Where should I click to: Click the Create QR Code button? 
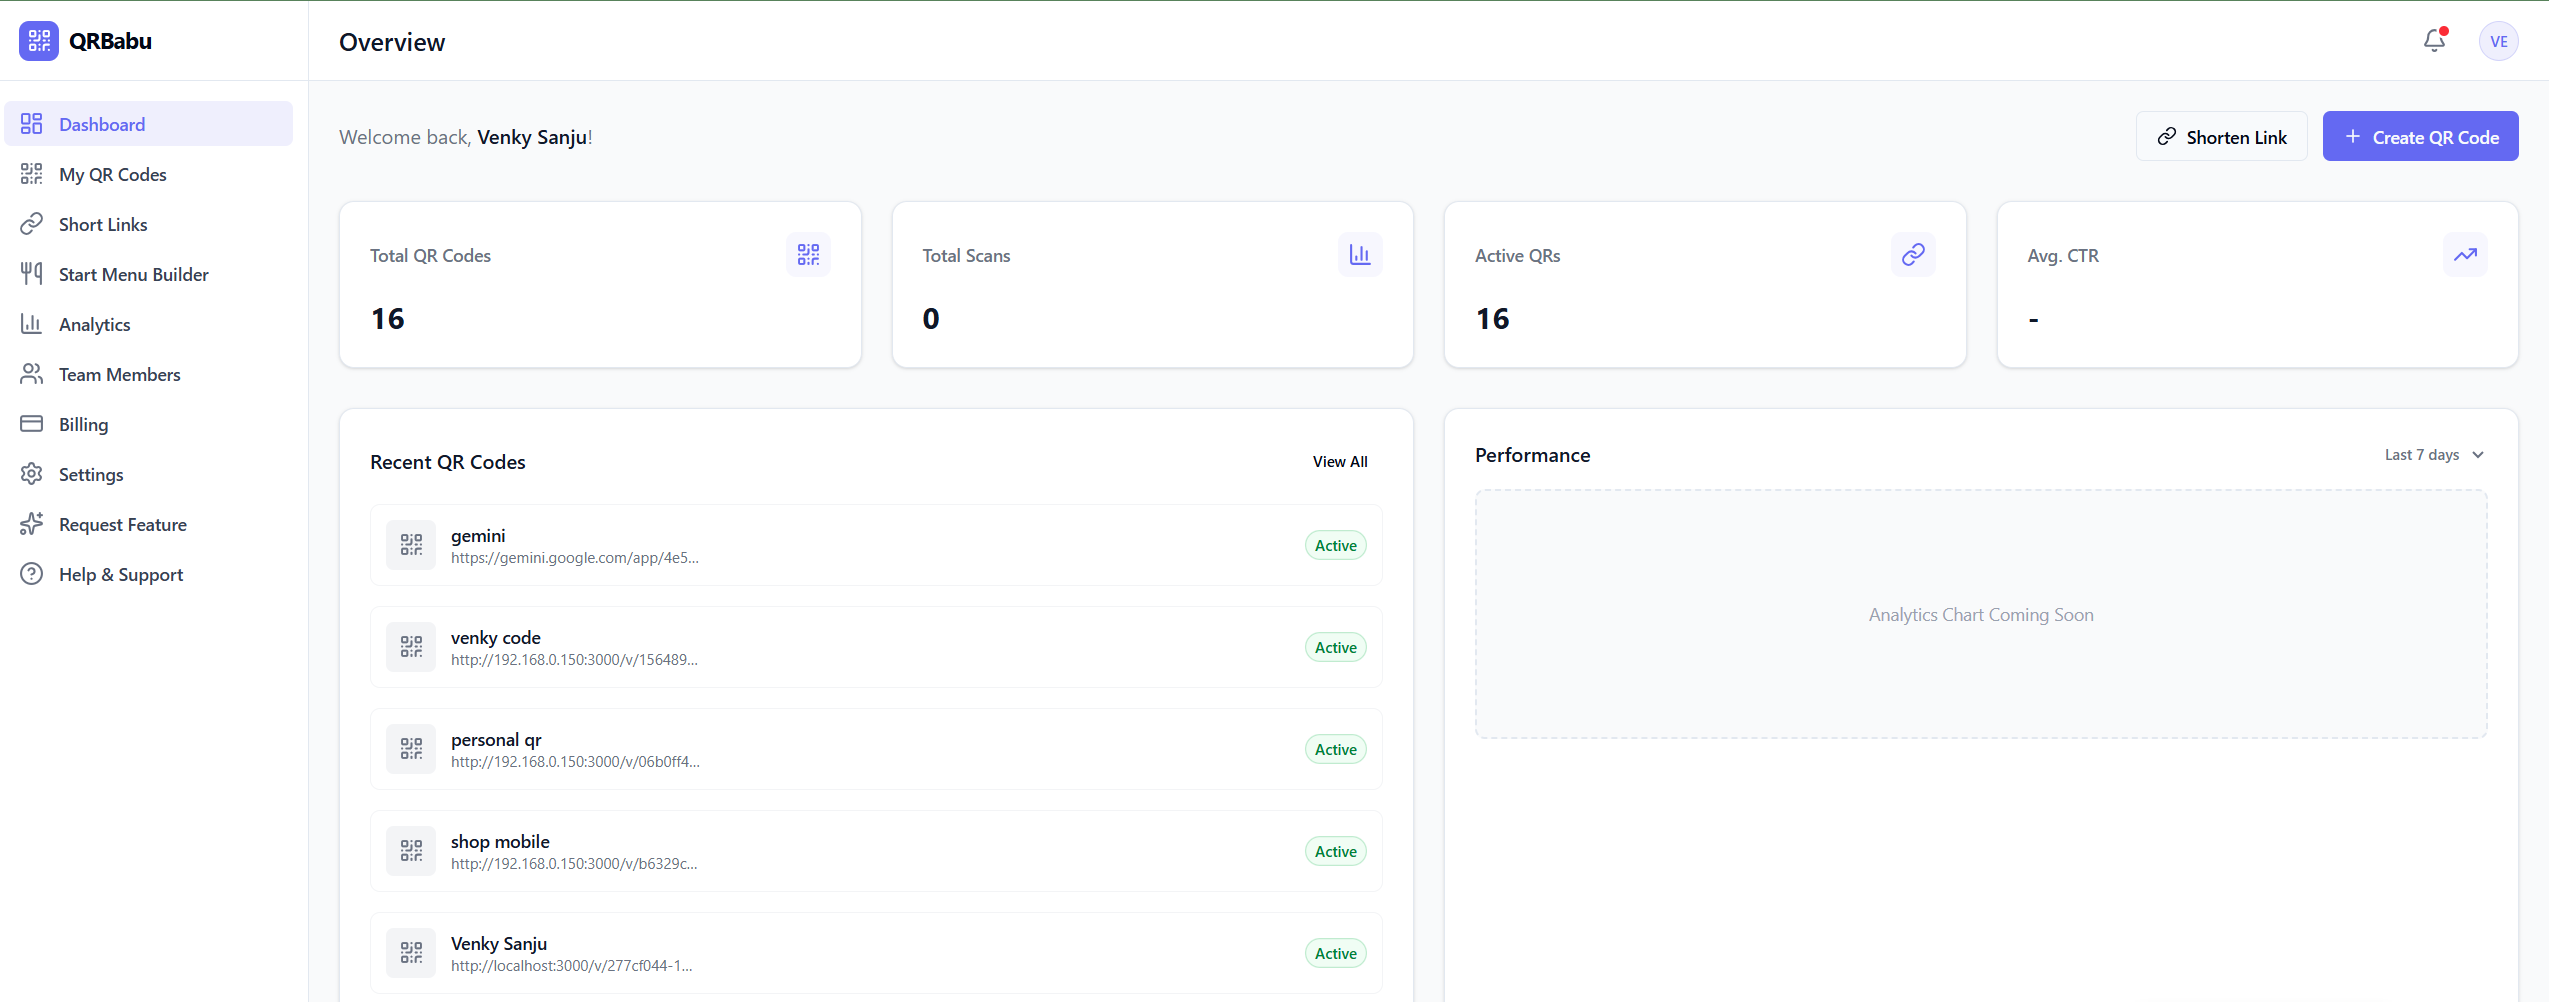(2419, 136)
